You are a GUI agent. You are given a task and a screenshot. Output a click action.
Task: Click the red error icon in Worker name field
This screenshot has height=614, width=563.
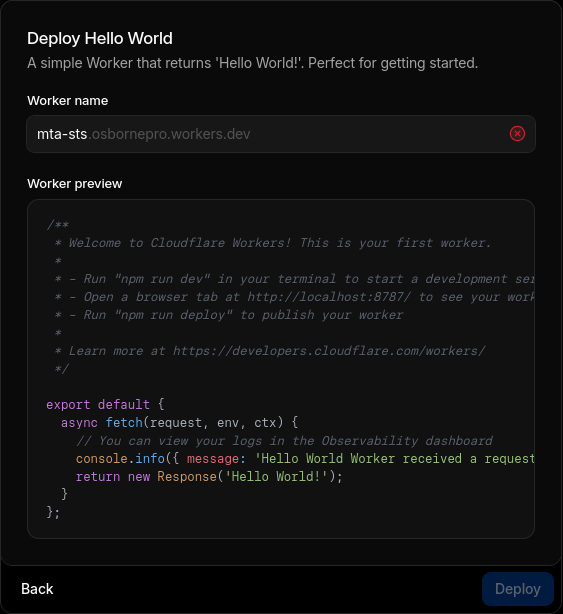[x=517, y=134]
